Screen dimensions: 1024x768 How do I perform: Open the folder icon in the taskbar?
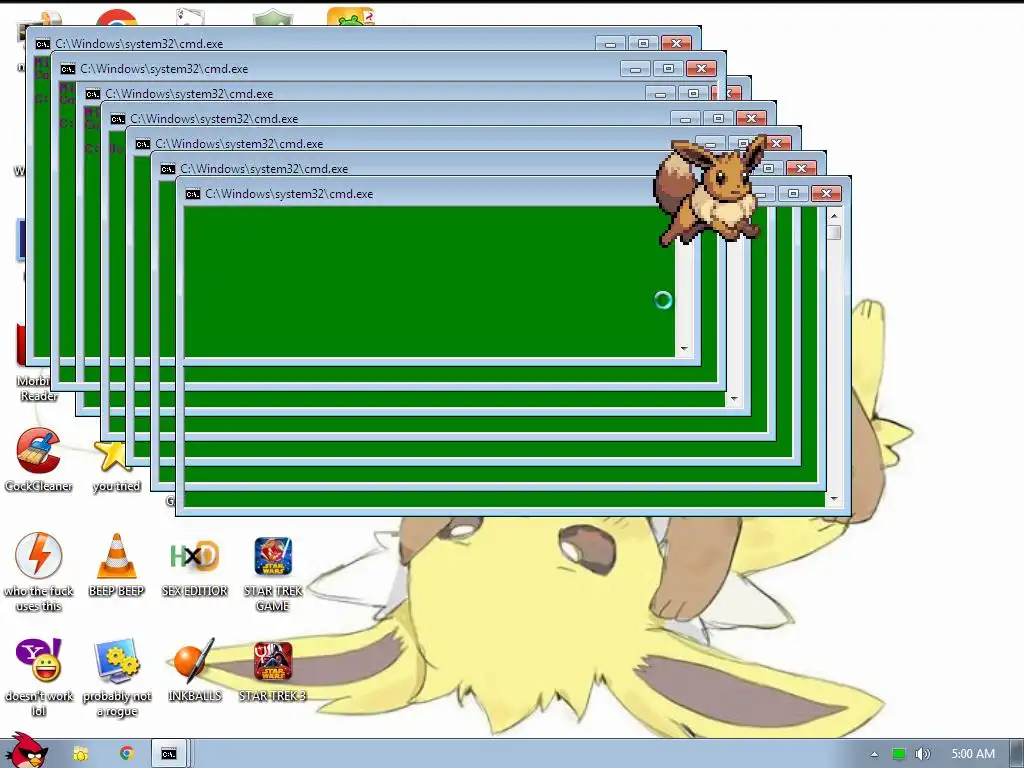coord(80,754)
